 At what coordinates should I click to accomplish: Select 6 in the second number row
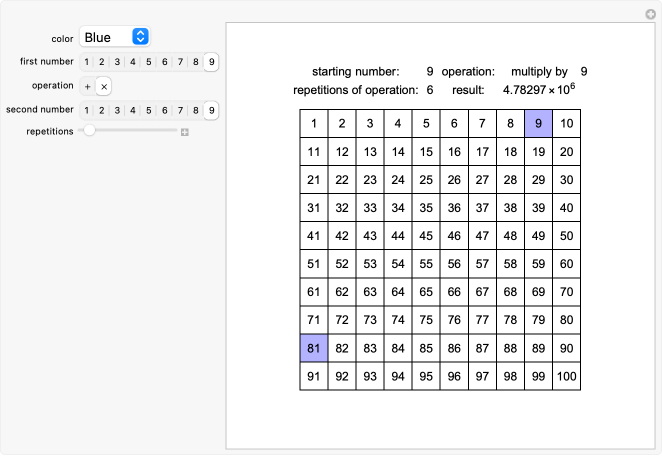point(165,111)
